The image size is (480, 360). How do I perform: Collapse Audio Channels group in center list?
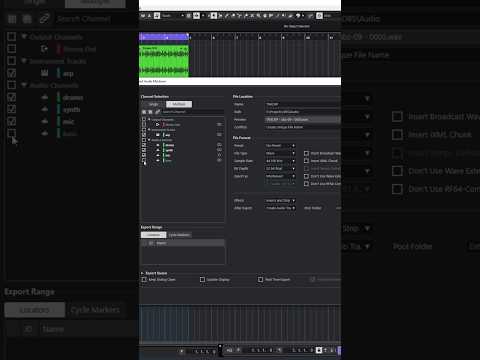(x=149, y=140)
